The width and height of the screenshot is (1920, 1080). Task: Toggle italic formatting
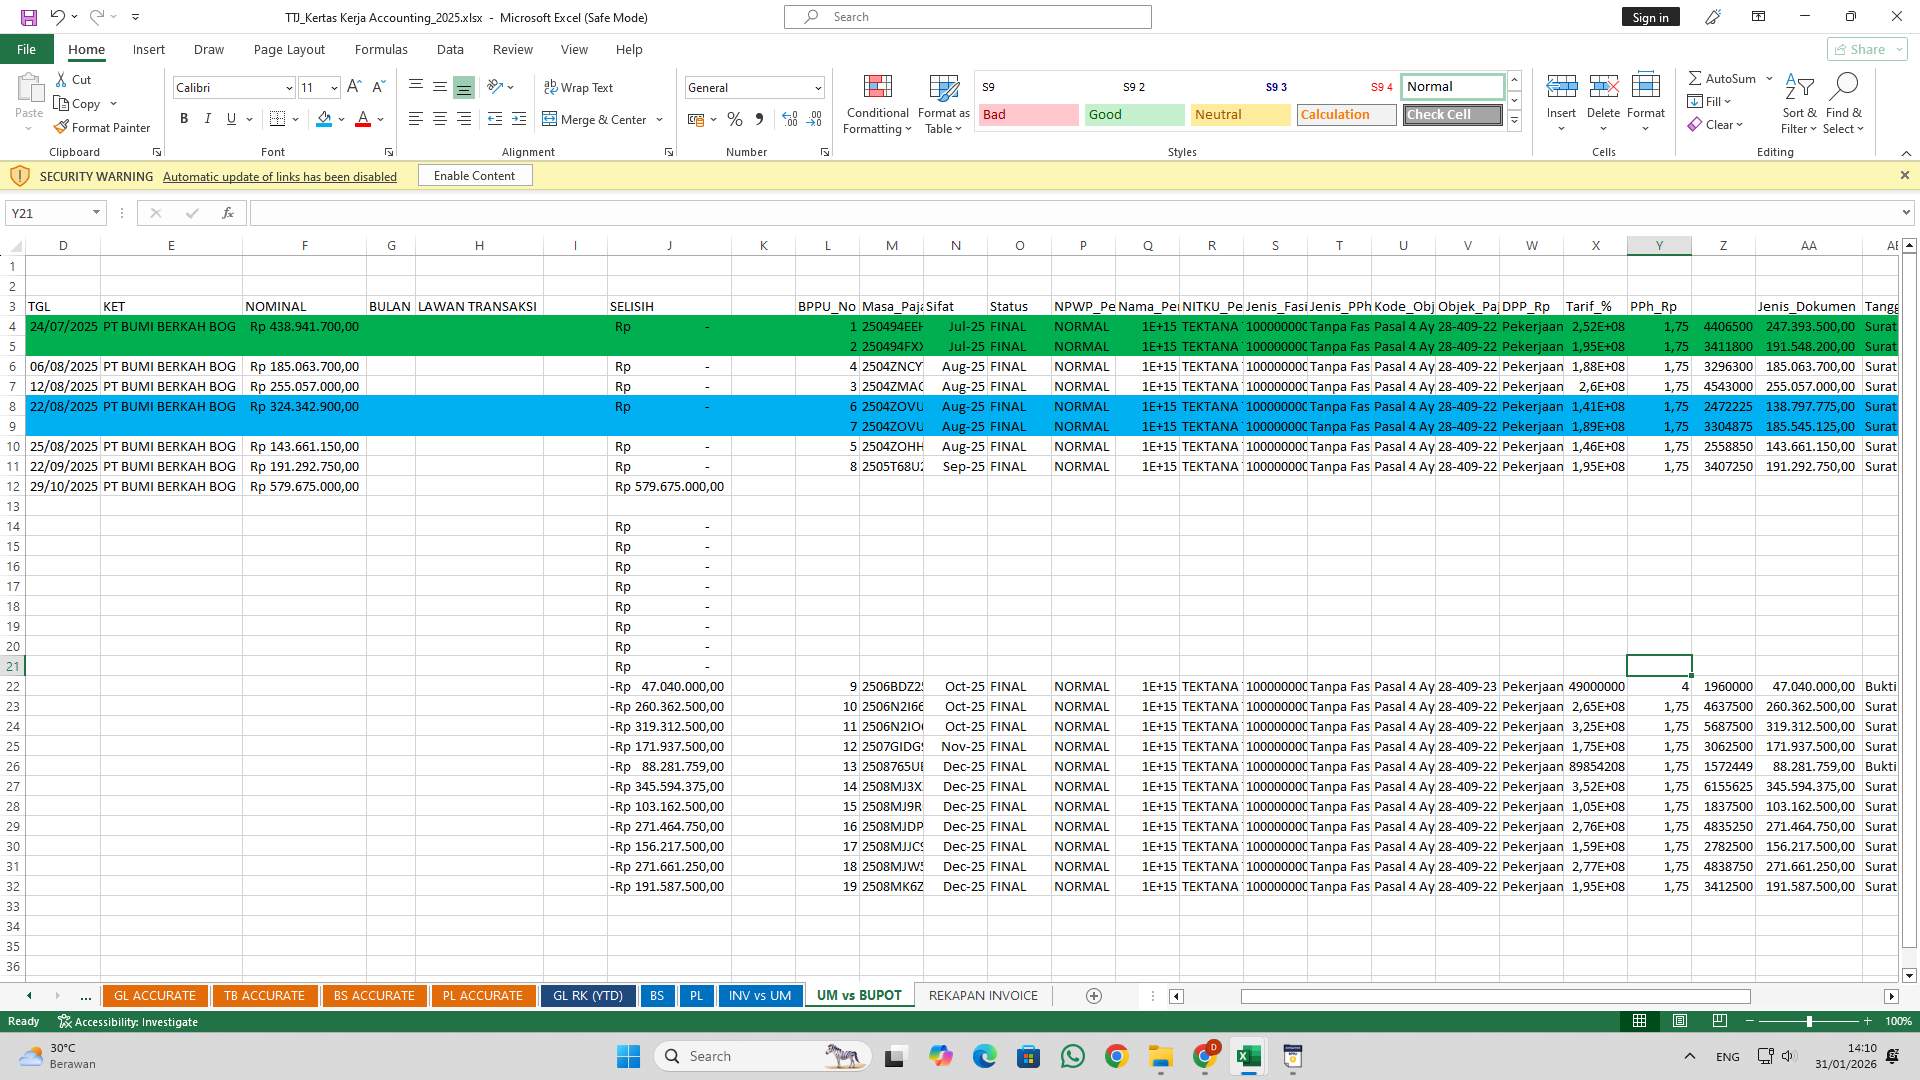pos(208,118)
